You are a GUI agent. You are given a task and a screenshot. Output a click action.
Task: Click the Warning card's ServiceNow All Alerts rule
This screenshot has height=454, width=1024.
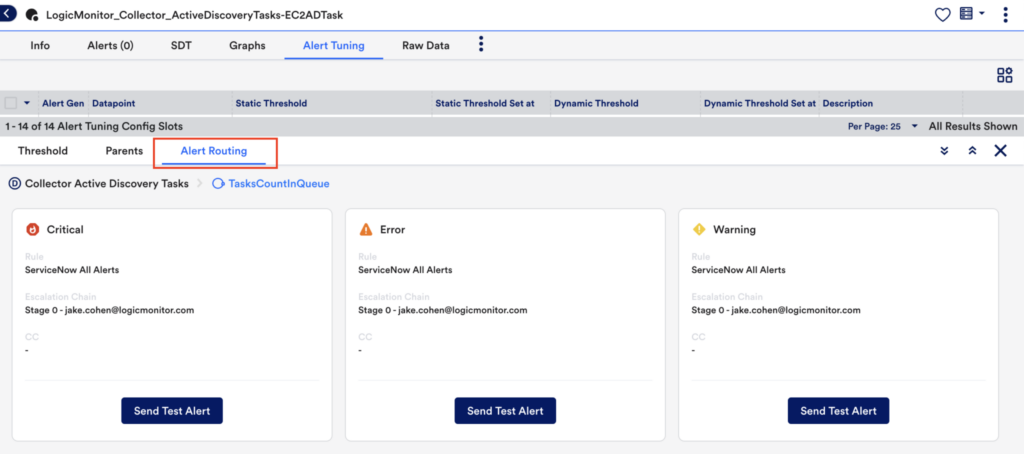pyautogui.click(x=739, y=270)
